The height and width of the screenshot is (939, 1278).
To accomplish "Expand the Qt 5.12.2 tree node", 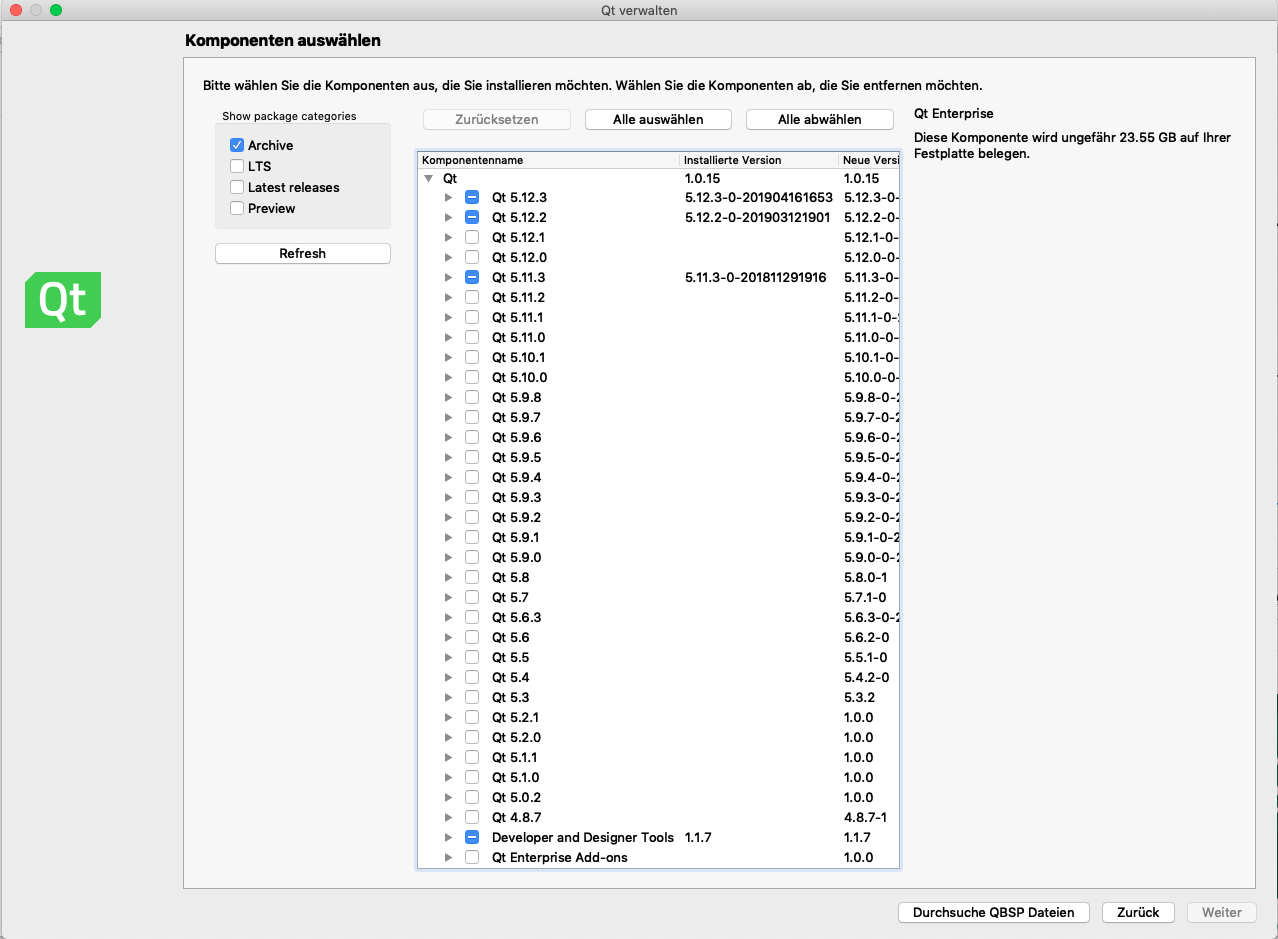I will [x=449, y=217].
